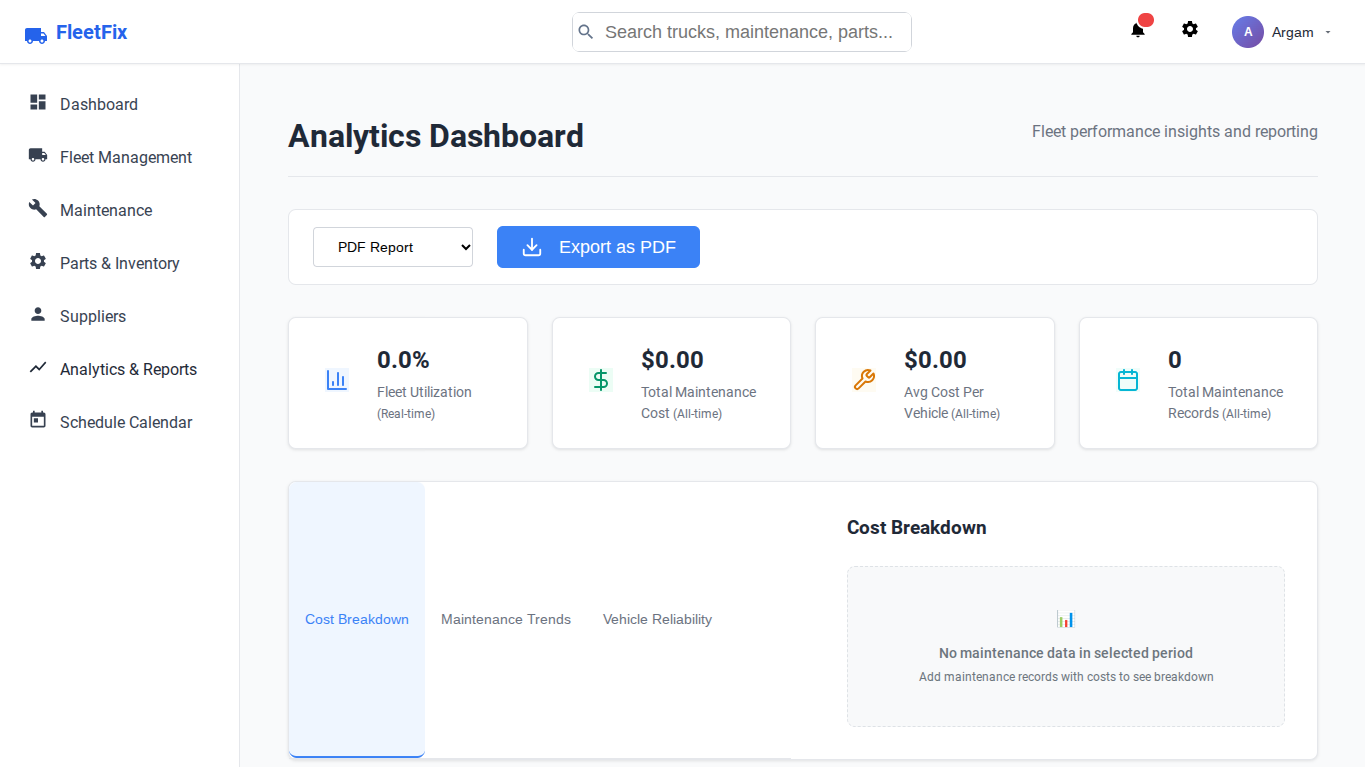
Task: Click the Export as PDF button
Action: (598, 246)
